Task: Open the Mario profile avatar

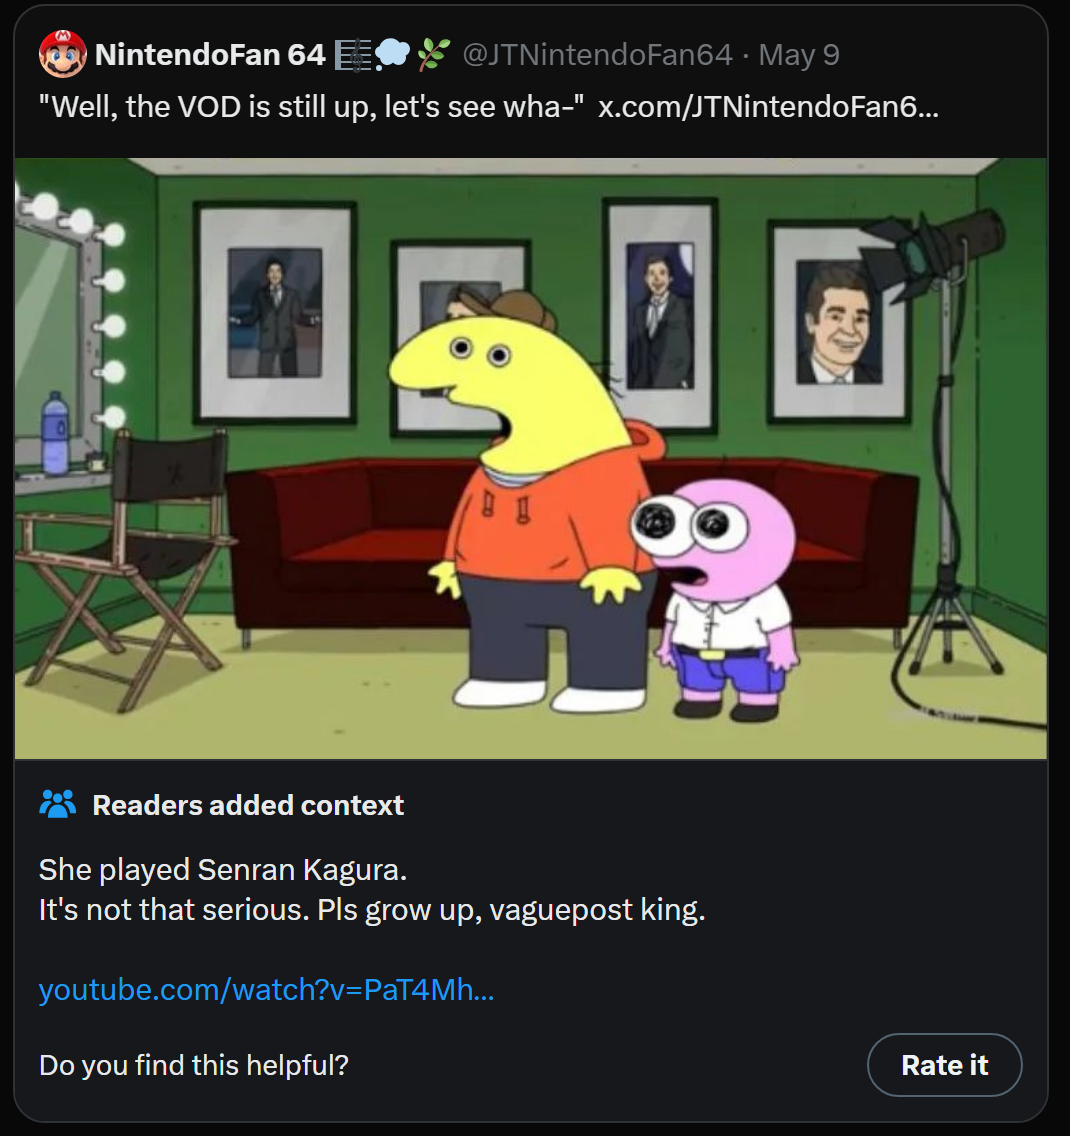Action: point(62,54)
